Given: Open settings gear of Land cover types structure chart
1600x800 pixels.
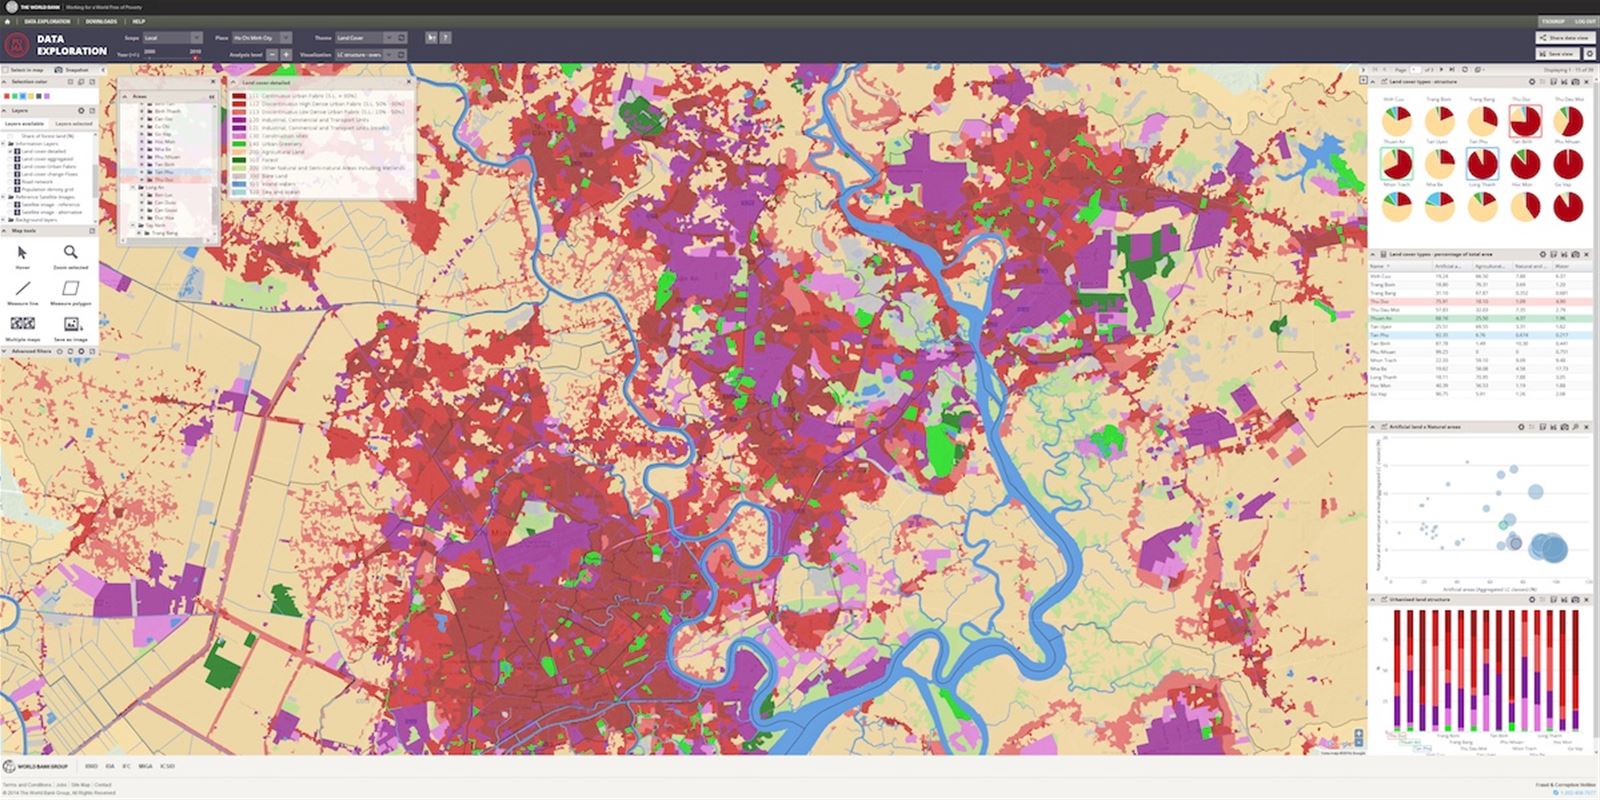Looking at the screenshot, I should point(1532,82).
